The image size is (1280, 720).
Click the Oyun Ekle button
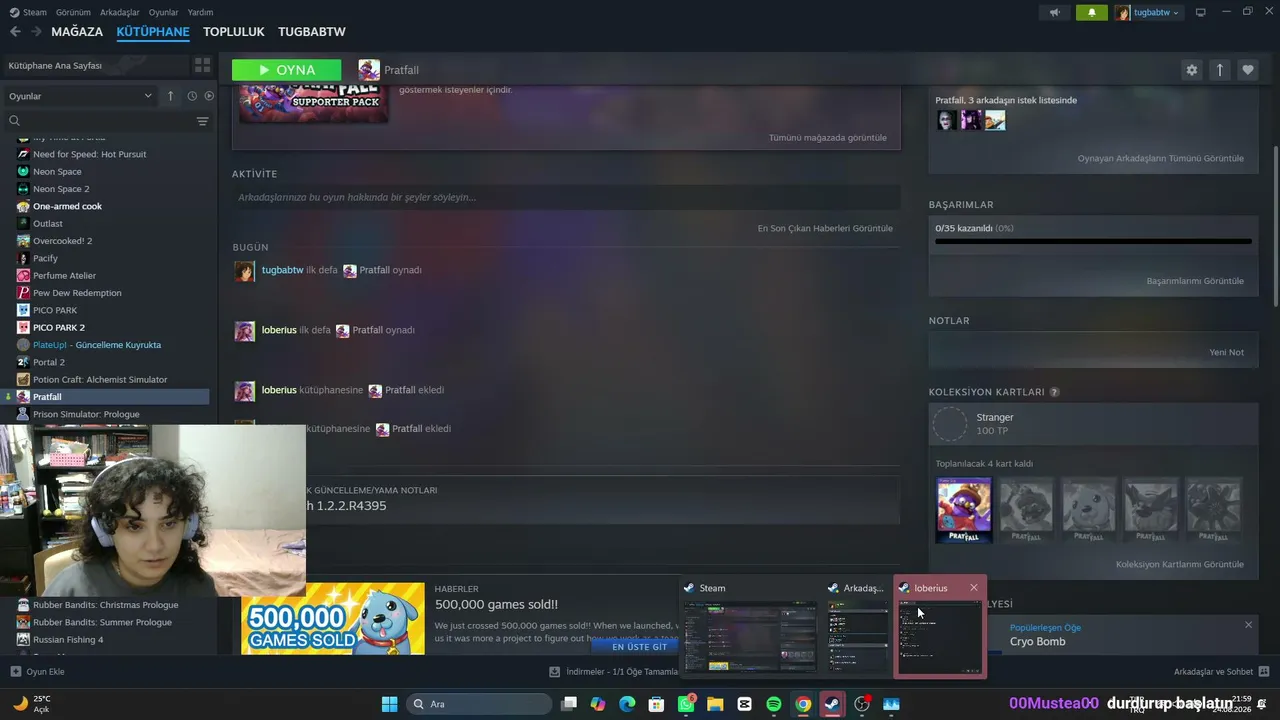38,671
